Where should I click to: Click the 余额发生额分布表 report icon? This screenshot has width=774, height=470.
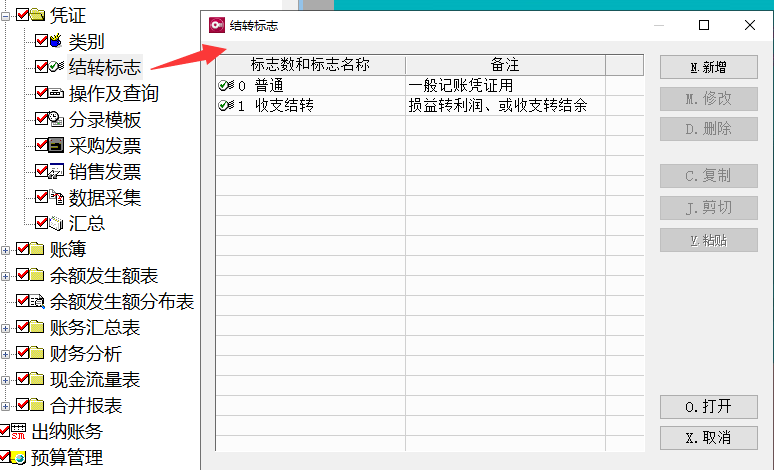(37, 301)
